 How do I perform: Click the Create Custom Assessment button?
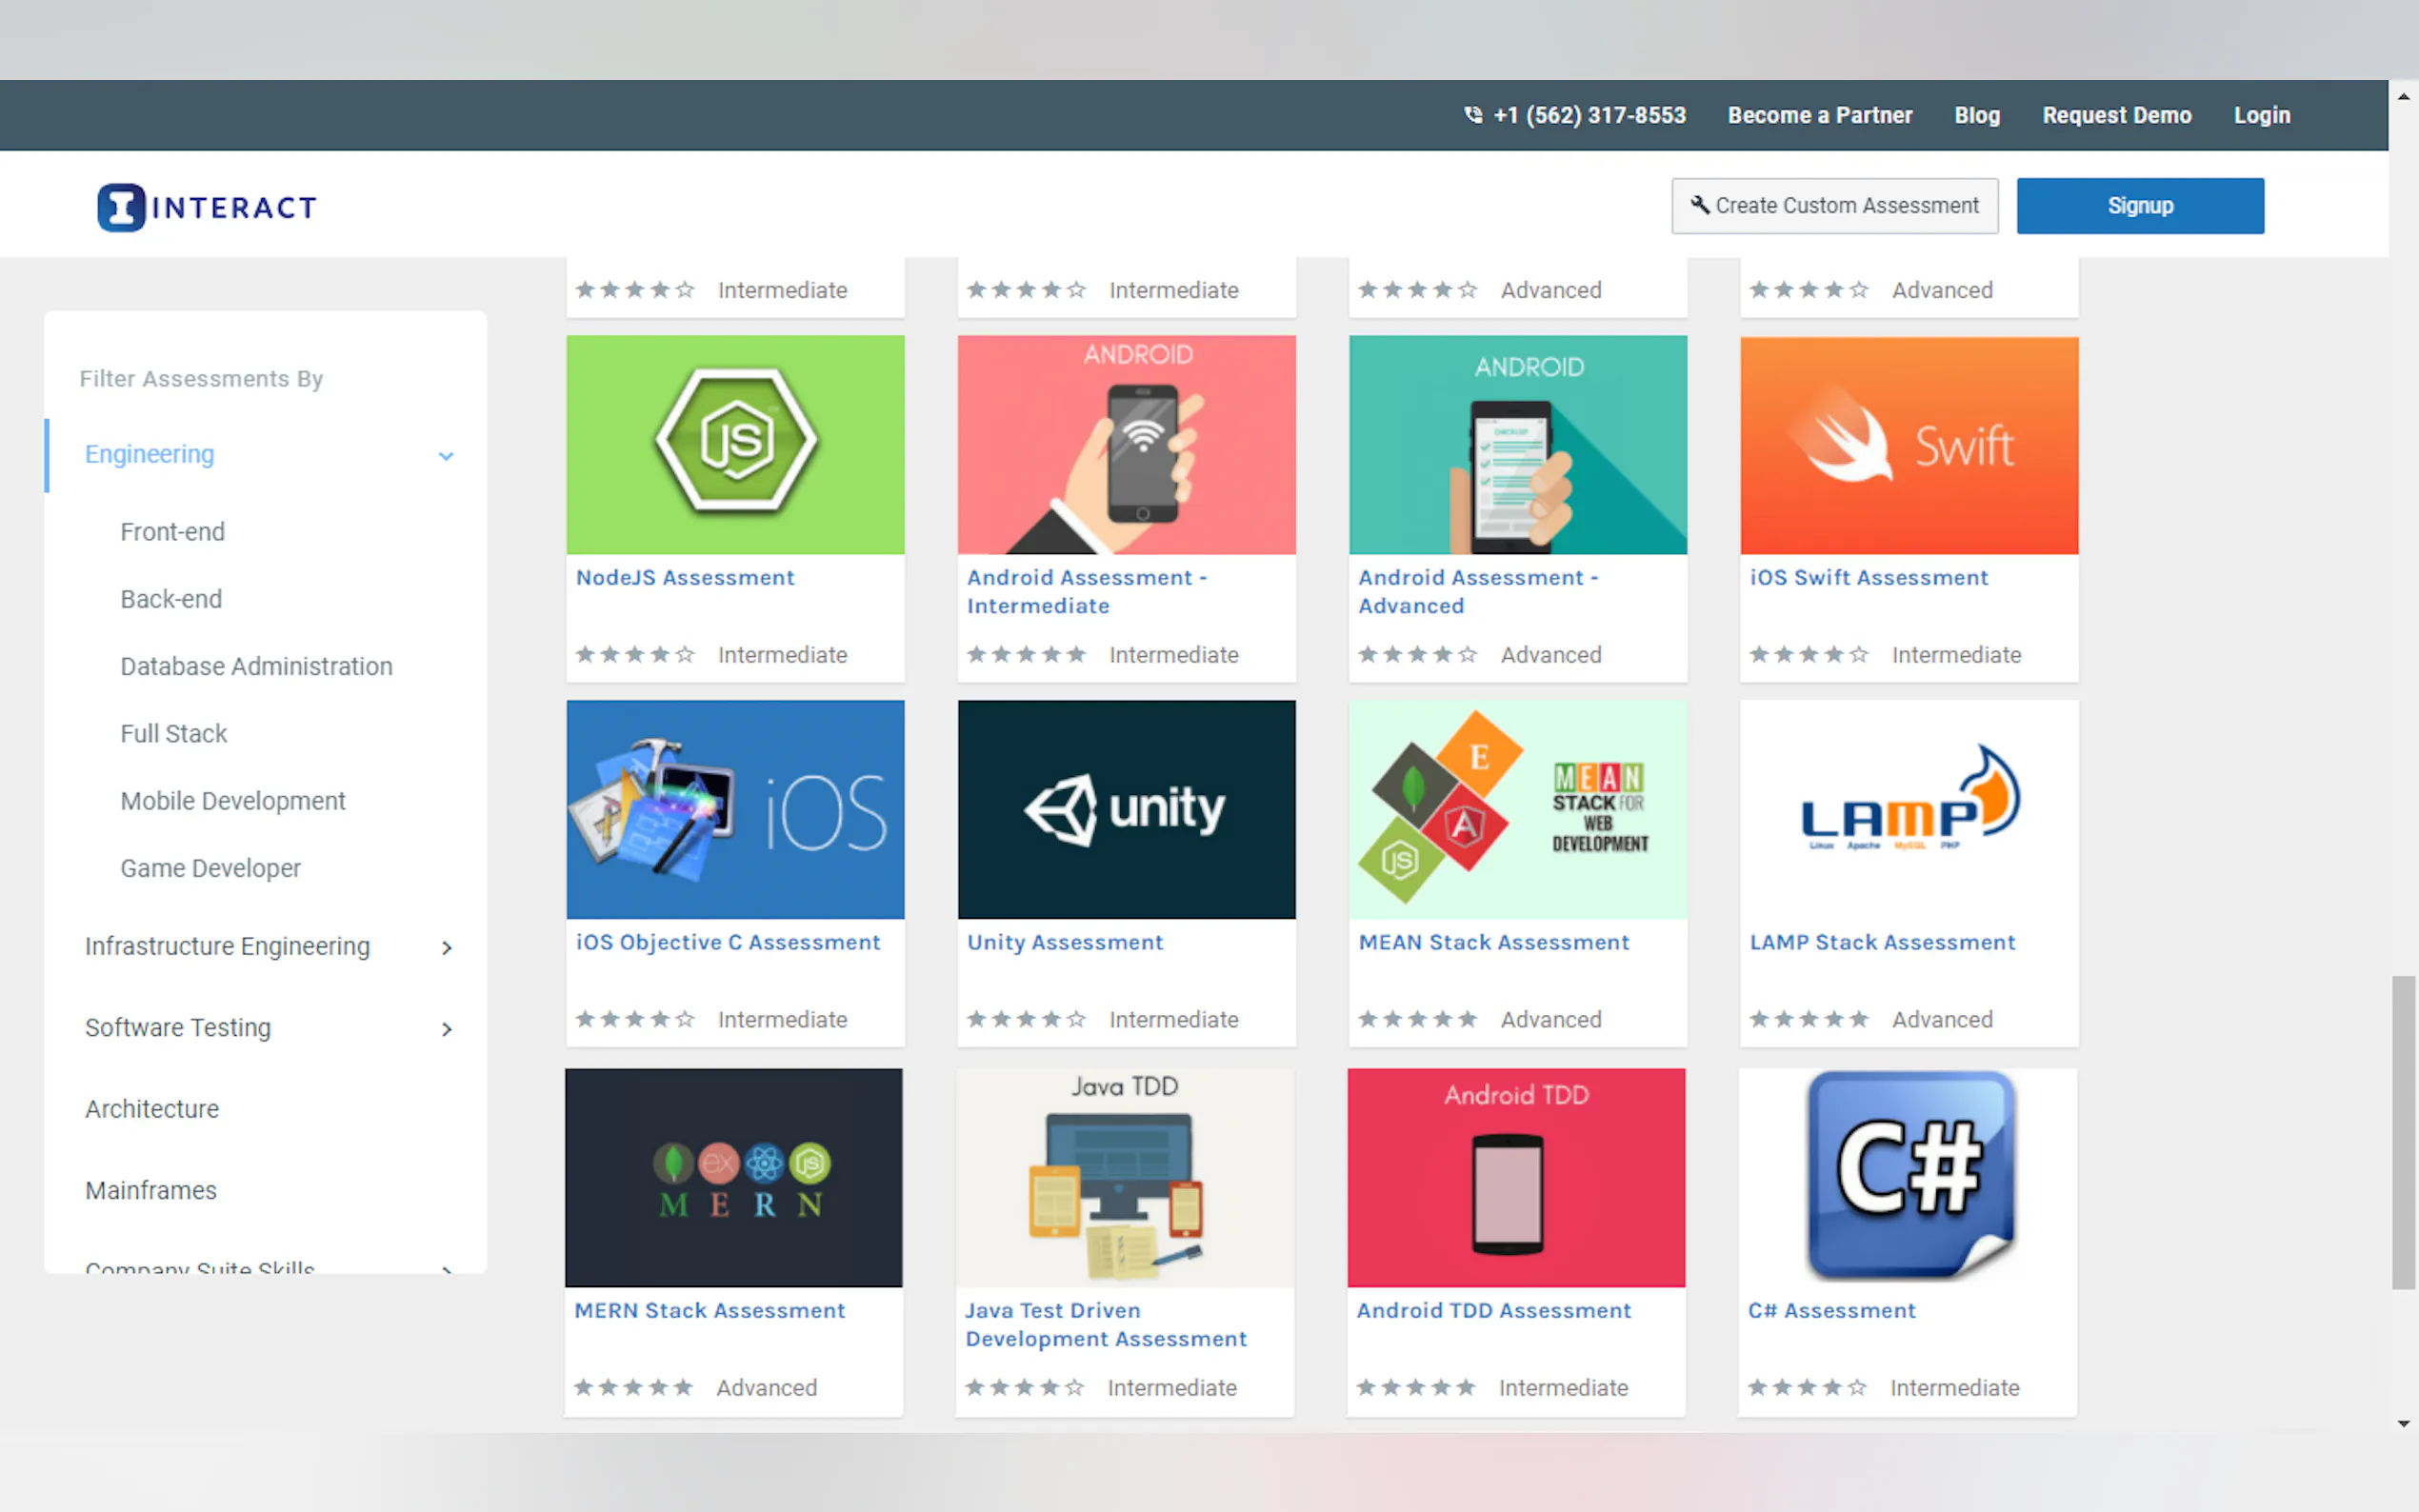coord(1834,206)
